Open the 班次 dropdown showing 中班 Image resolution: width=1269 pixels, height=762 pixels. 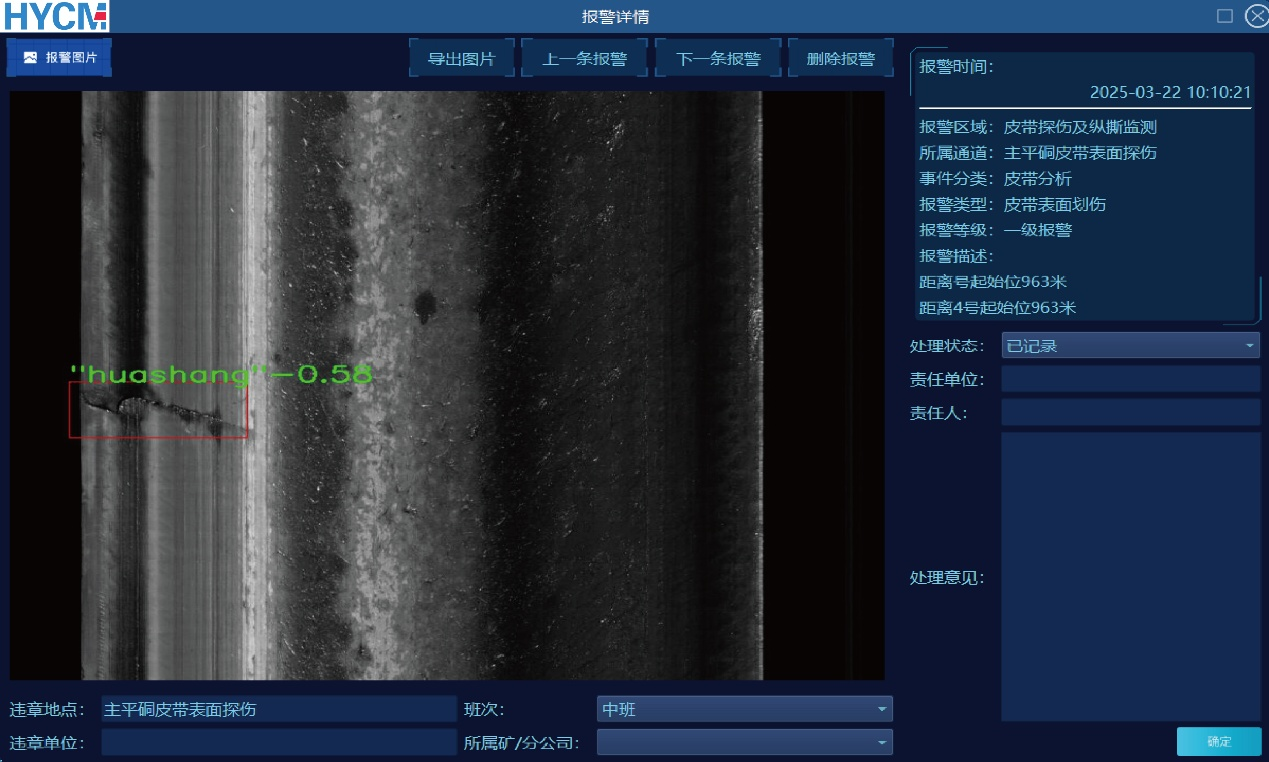(x=745, y=710)
